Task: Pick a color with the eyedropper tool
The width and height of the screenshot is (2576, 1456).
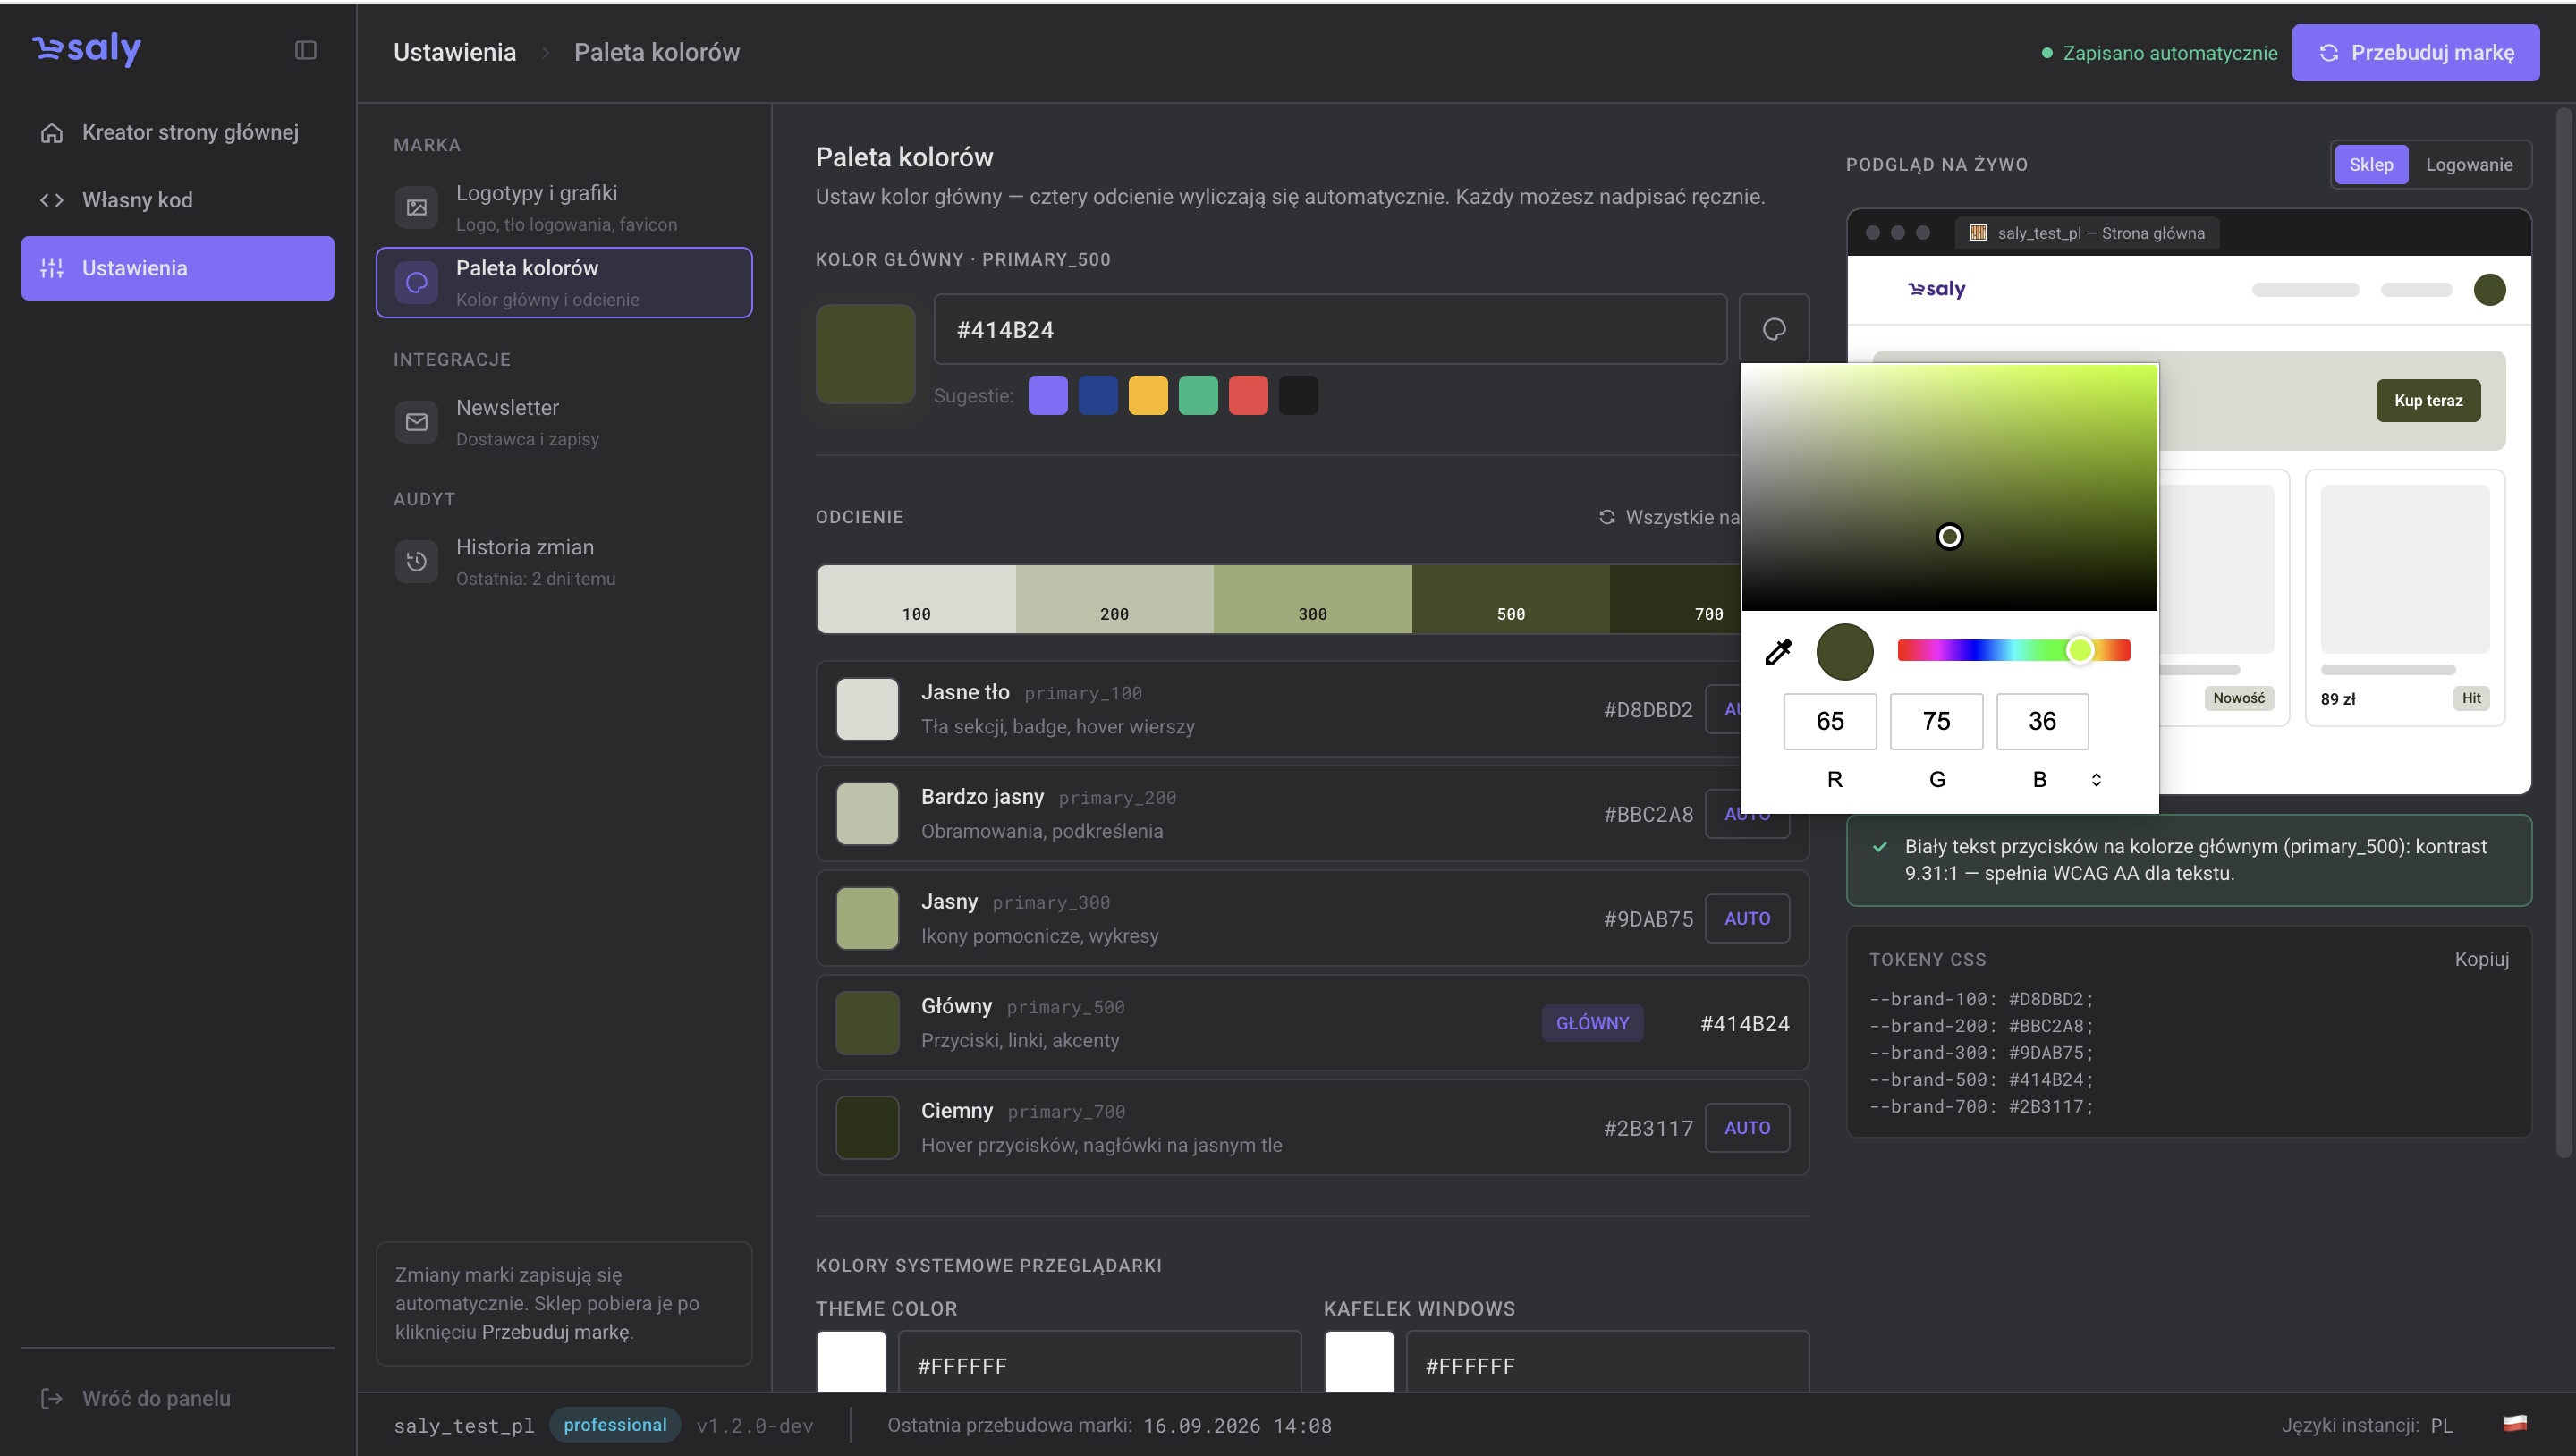Action: point(1778,652)
